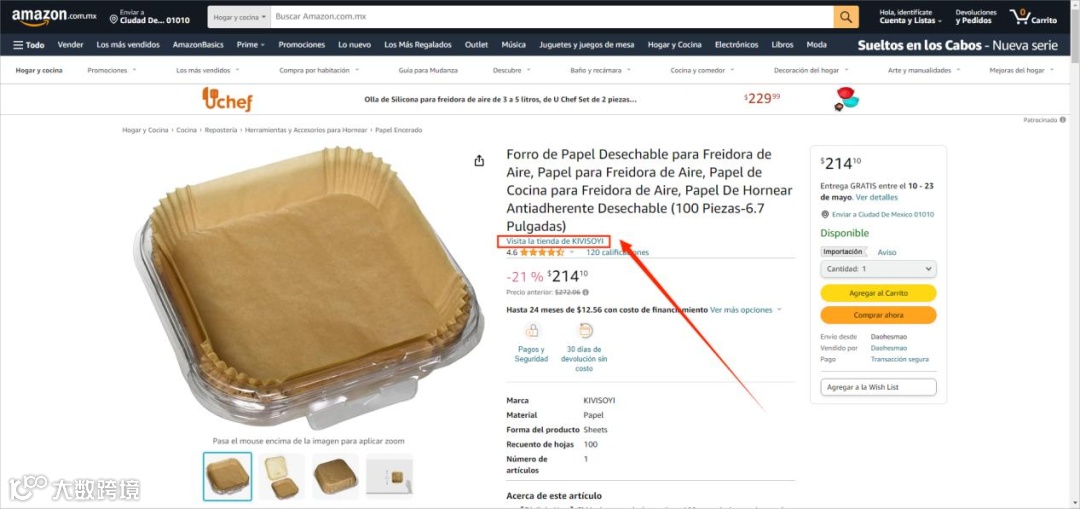
Task: Click Agregar al Carrito button
Action: pyautogui.click(x=878, y=293)
